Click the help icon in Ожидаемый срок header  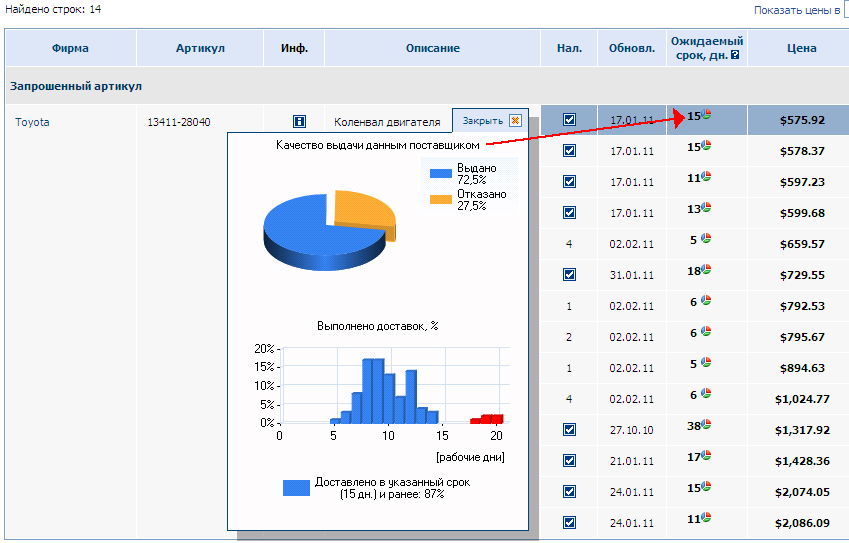735,55
